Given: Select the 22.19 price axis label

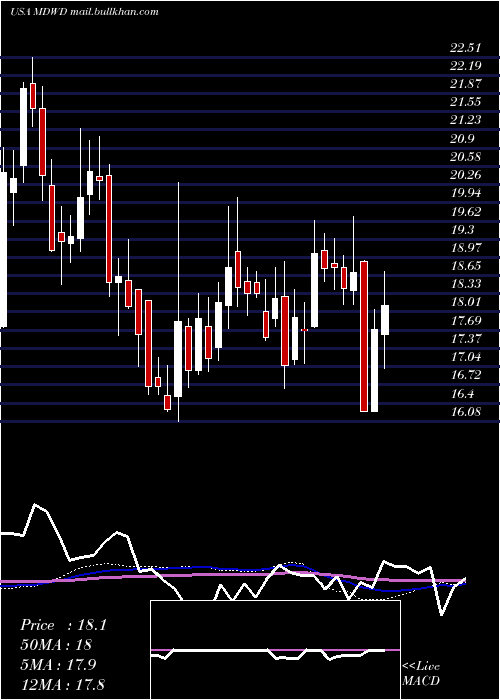Looking at the screenshot, I should pos(466,66).
